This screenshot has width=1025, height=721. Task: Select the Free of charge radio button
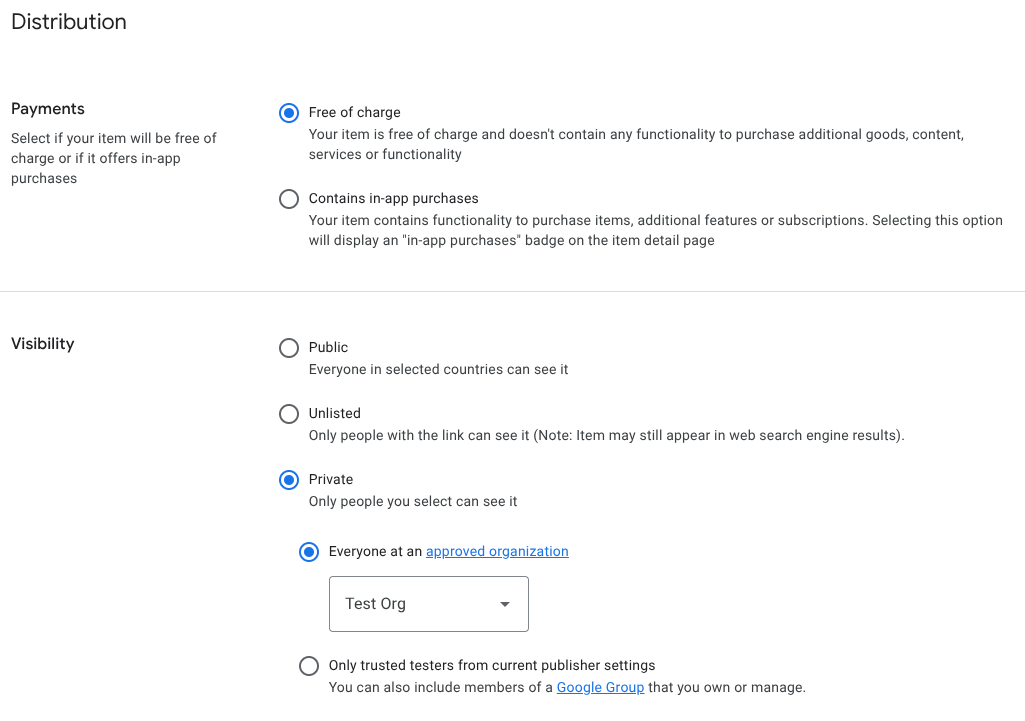(x=288, y=113)
